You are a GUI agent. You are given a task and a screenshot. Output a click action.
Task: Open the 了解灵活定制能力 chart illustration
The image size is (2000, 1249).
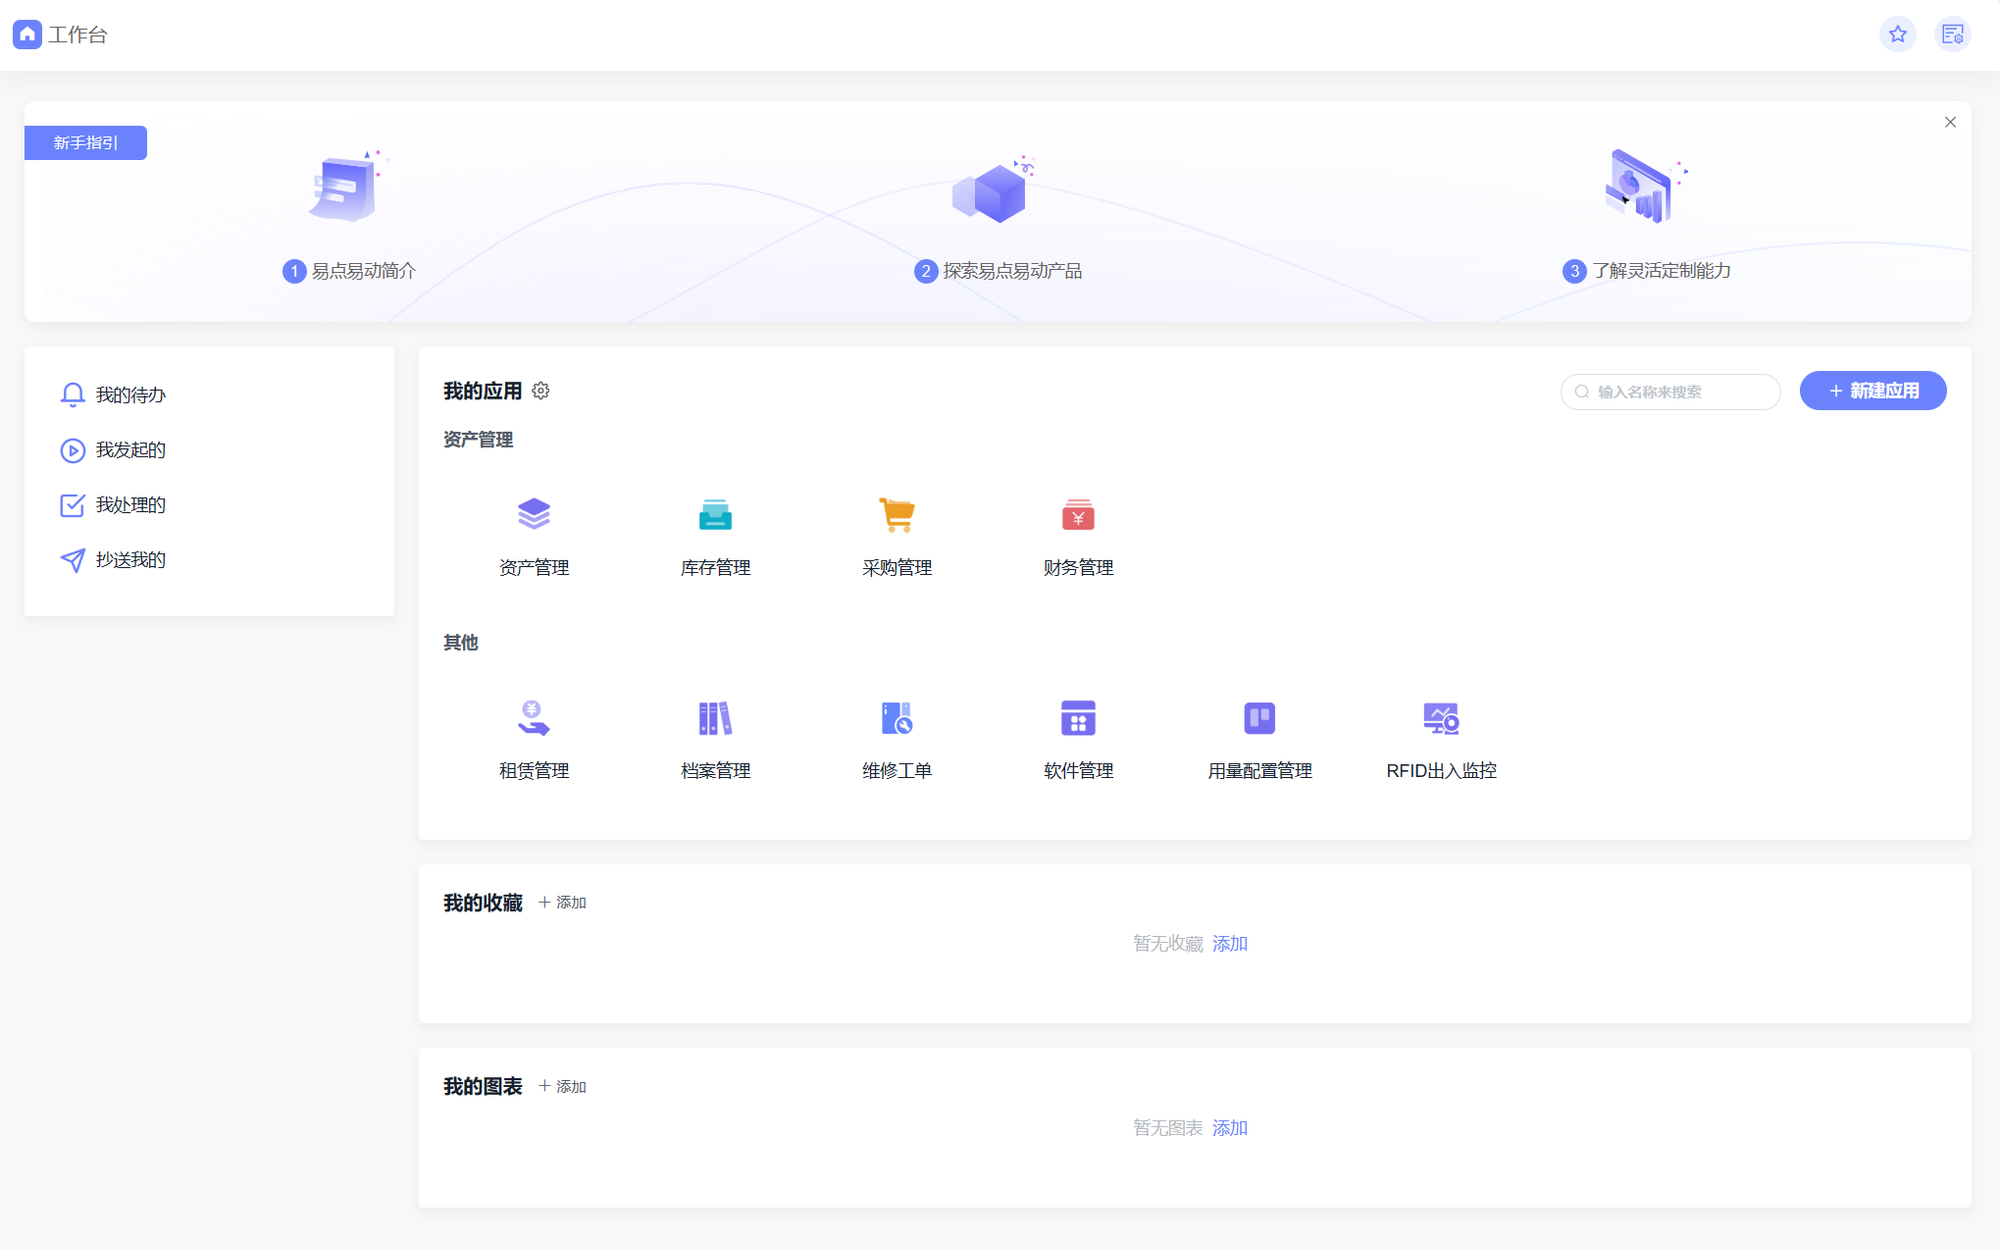[1645, 187]
